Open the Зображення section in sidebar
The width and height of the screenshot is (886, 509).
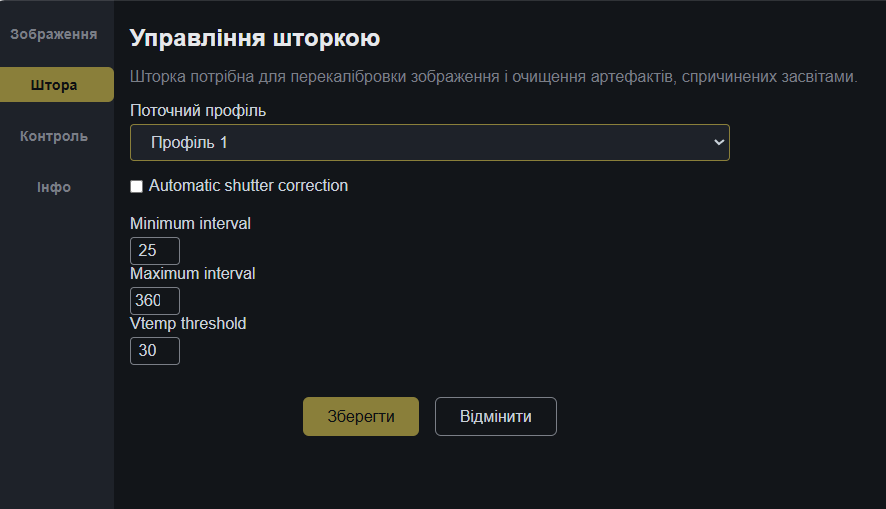[x=53, y=34]
